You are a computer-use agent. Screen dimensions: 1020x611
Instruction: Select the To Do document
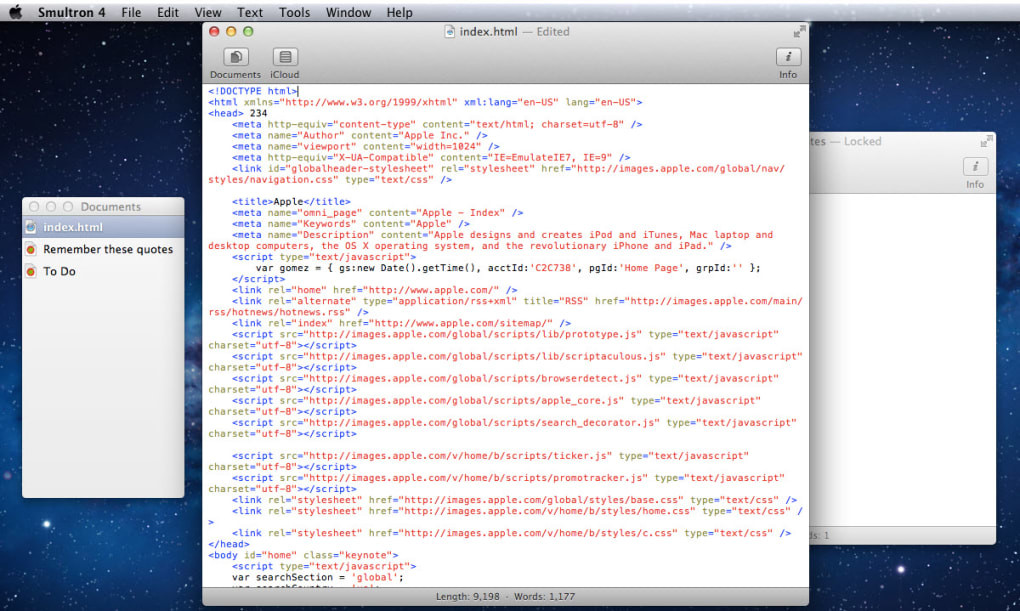[x=103, y=271]
